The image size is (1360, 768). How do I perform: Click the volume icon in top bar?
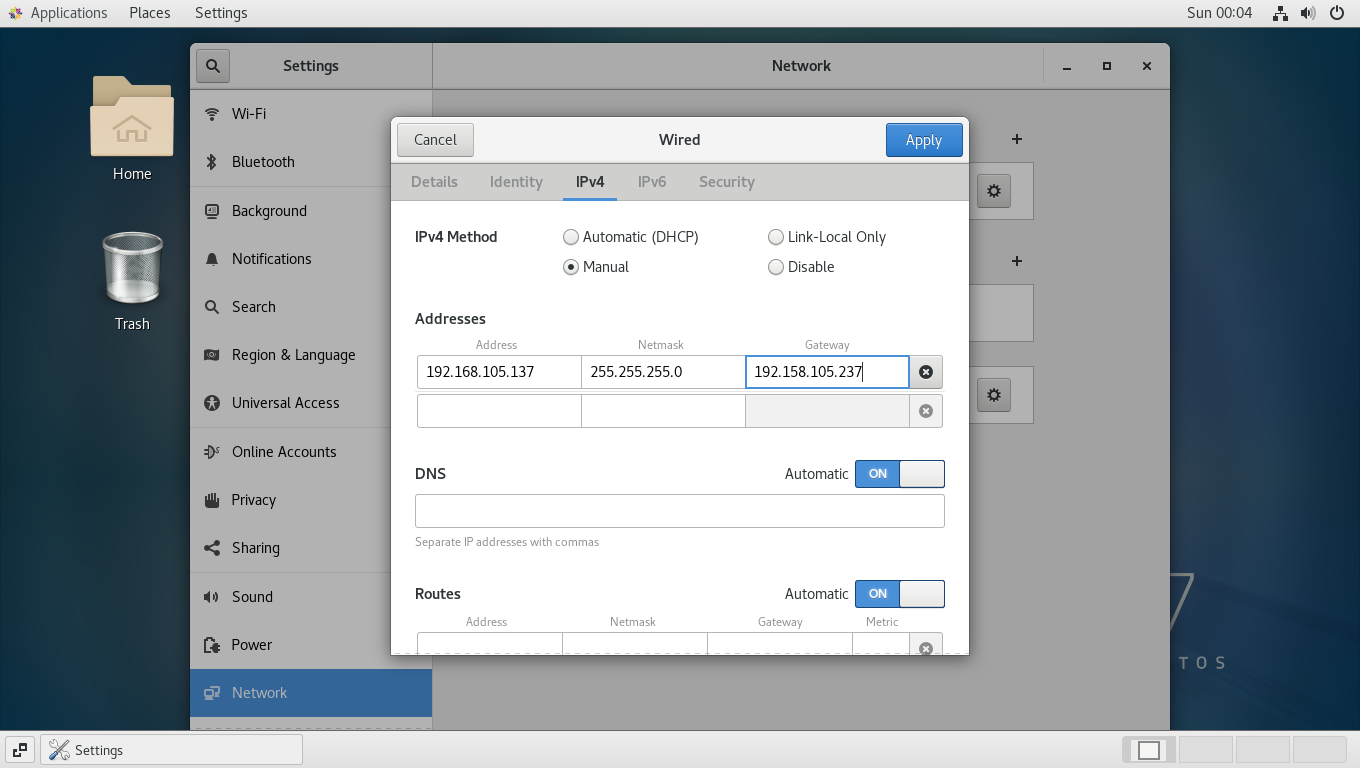[x=1308, y=13]
